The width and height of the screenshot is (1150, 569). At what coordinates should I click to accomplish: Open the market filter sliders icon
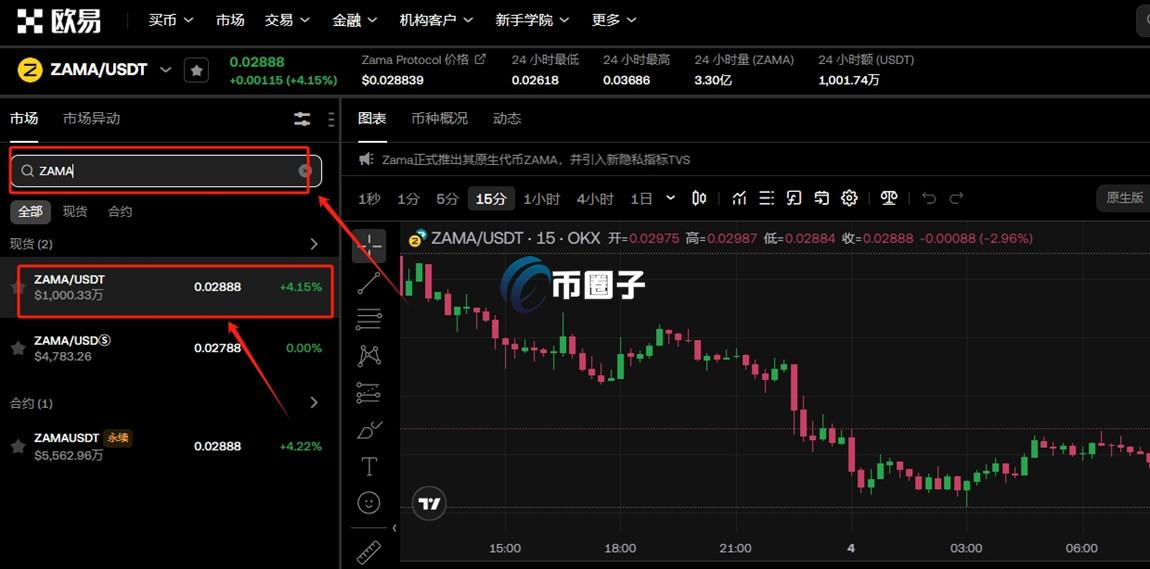point(302,120)
